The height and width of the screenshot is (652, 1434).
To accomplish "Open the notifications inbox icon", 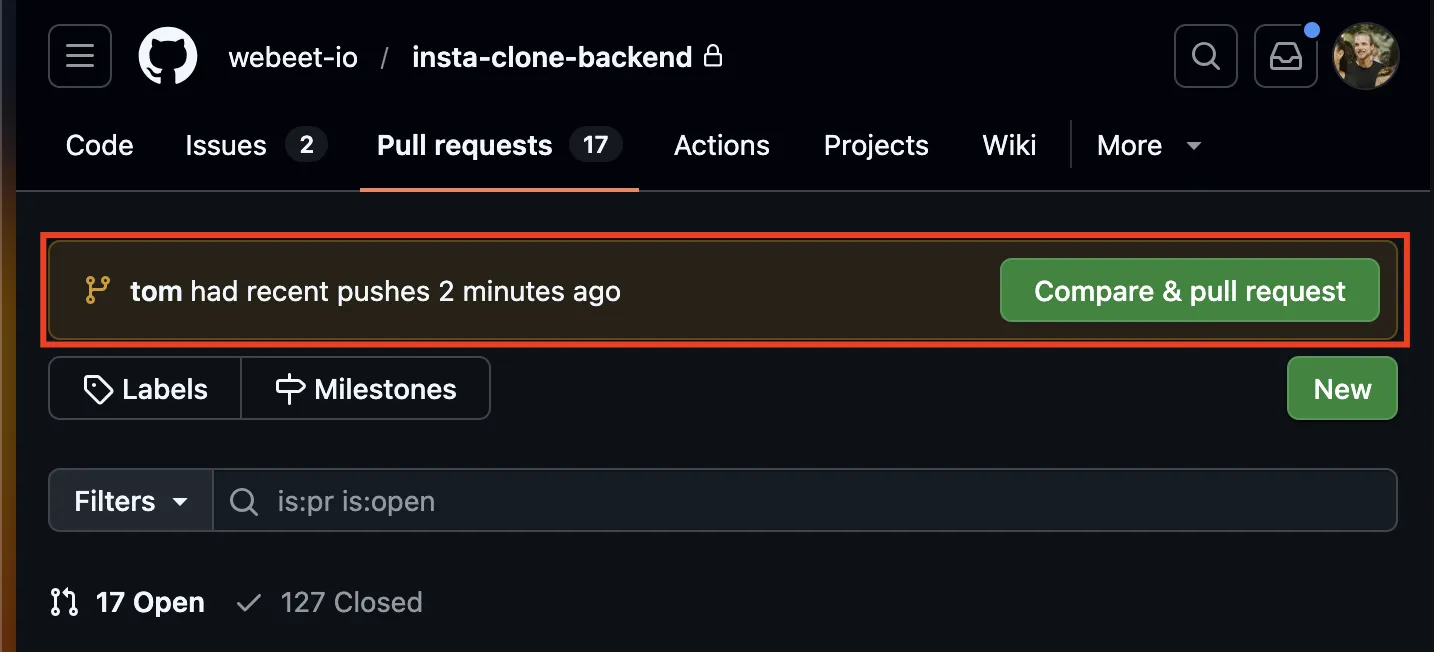I will (1285, 56).
